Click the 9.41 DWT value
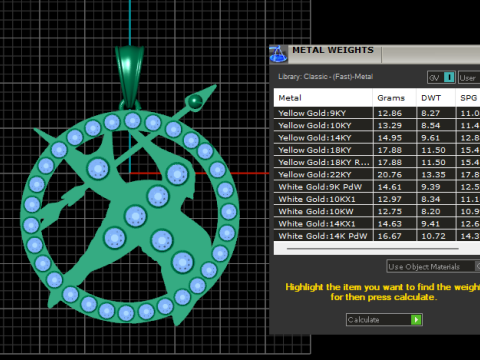Image resolution: width=480 pixels, height=360 pixels. [430, 224]
